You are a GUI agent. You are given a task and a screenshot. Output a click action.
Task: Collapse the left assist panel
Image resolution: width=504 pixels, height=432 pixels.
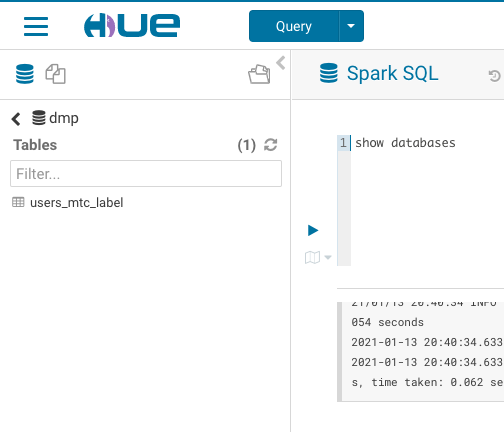point(281,63)
